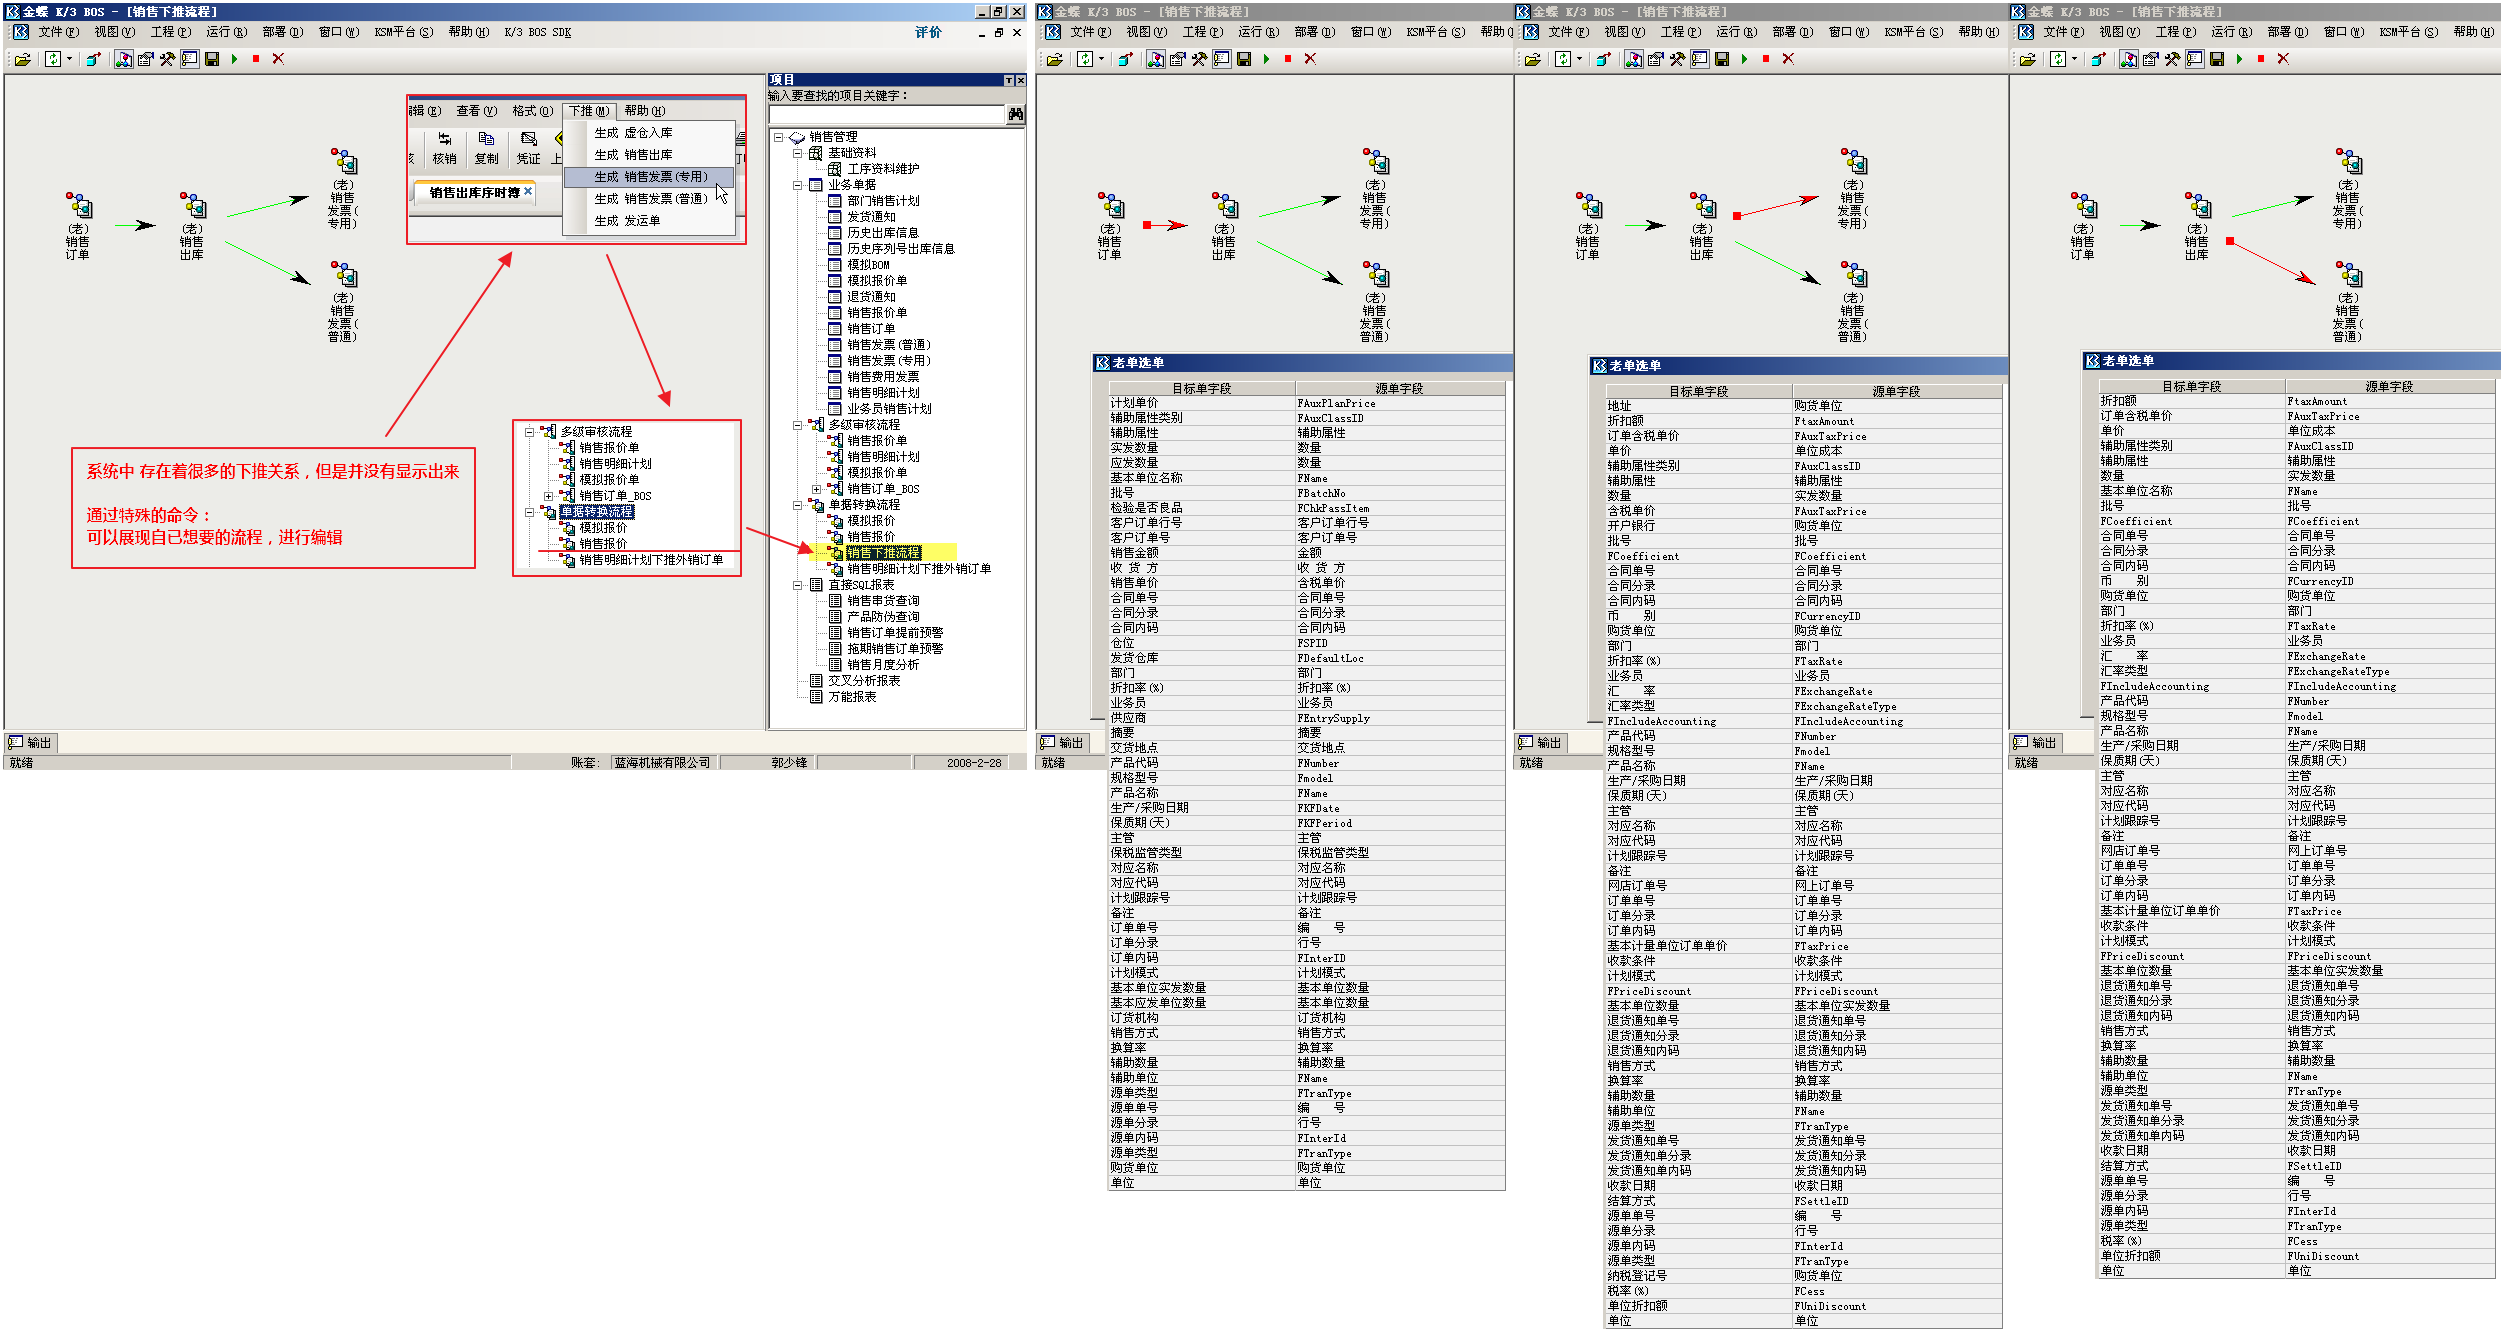This screenshot has height=1340, width=2506.
Task: Click the binoculars search icon in project panel
Action: coord(1016,115)
